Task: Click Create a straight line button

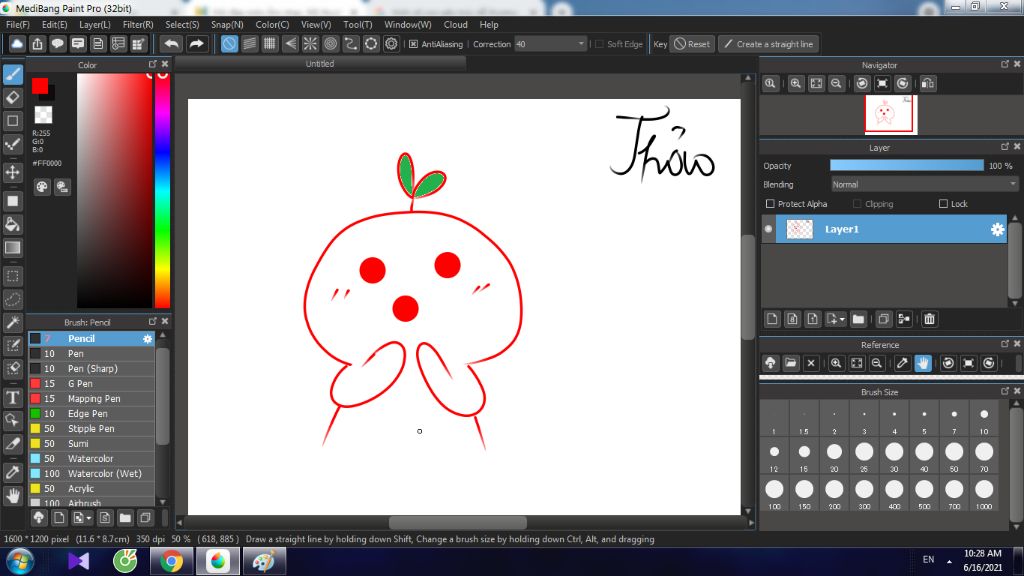Action: 769,44
